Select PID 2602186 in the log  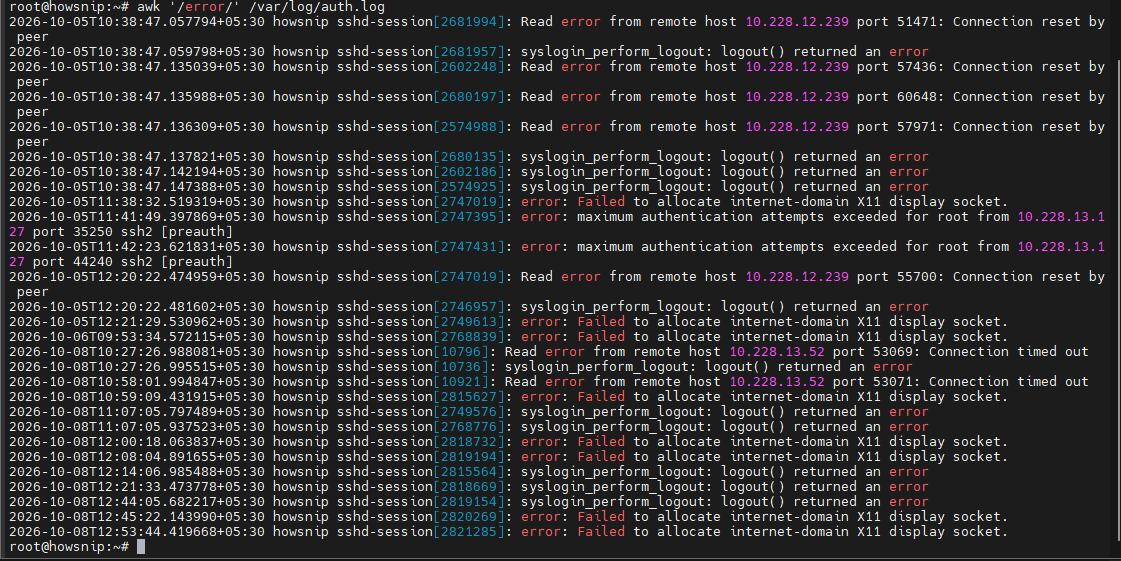[469, 172]
